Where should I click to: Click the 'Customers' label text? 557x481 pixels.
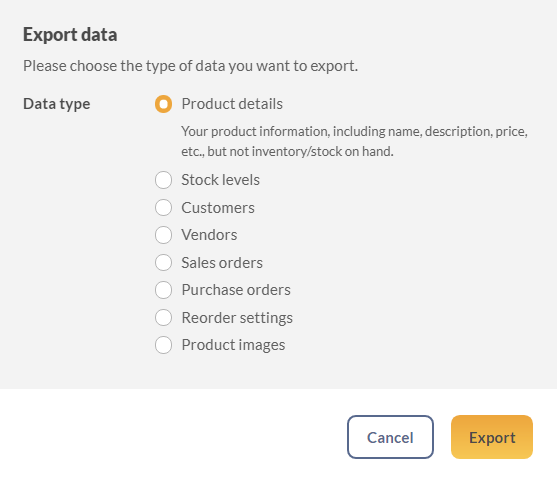coord(218,207)
